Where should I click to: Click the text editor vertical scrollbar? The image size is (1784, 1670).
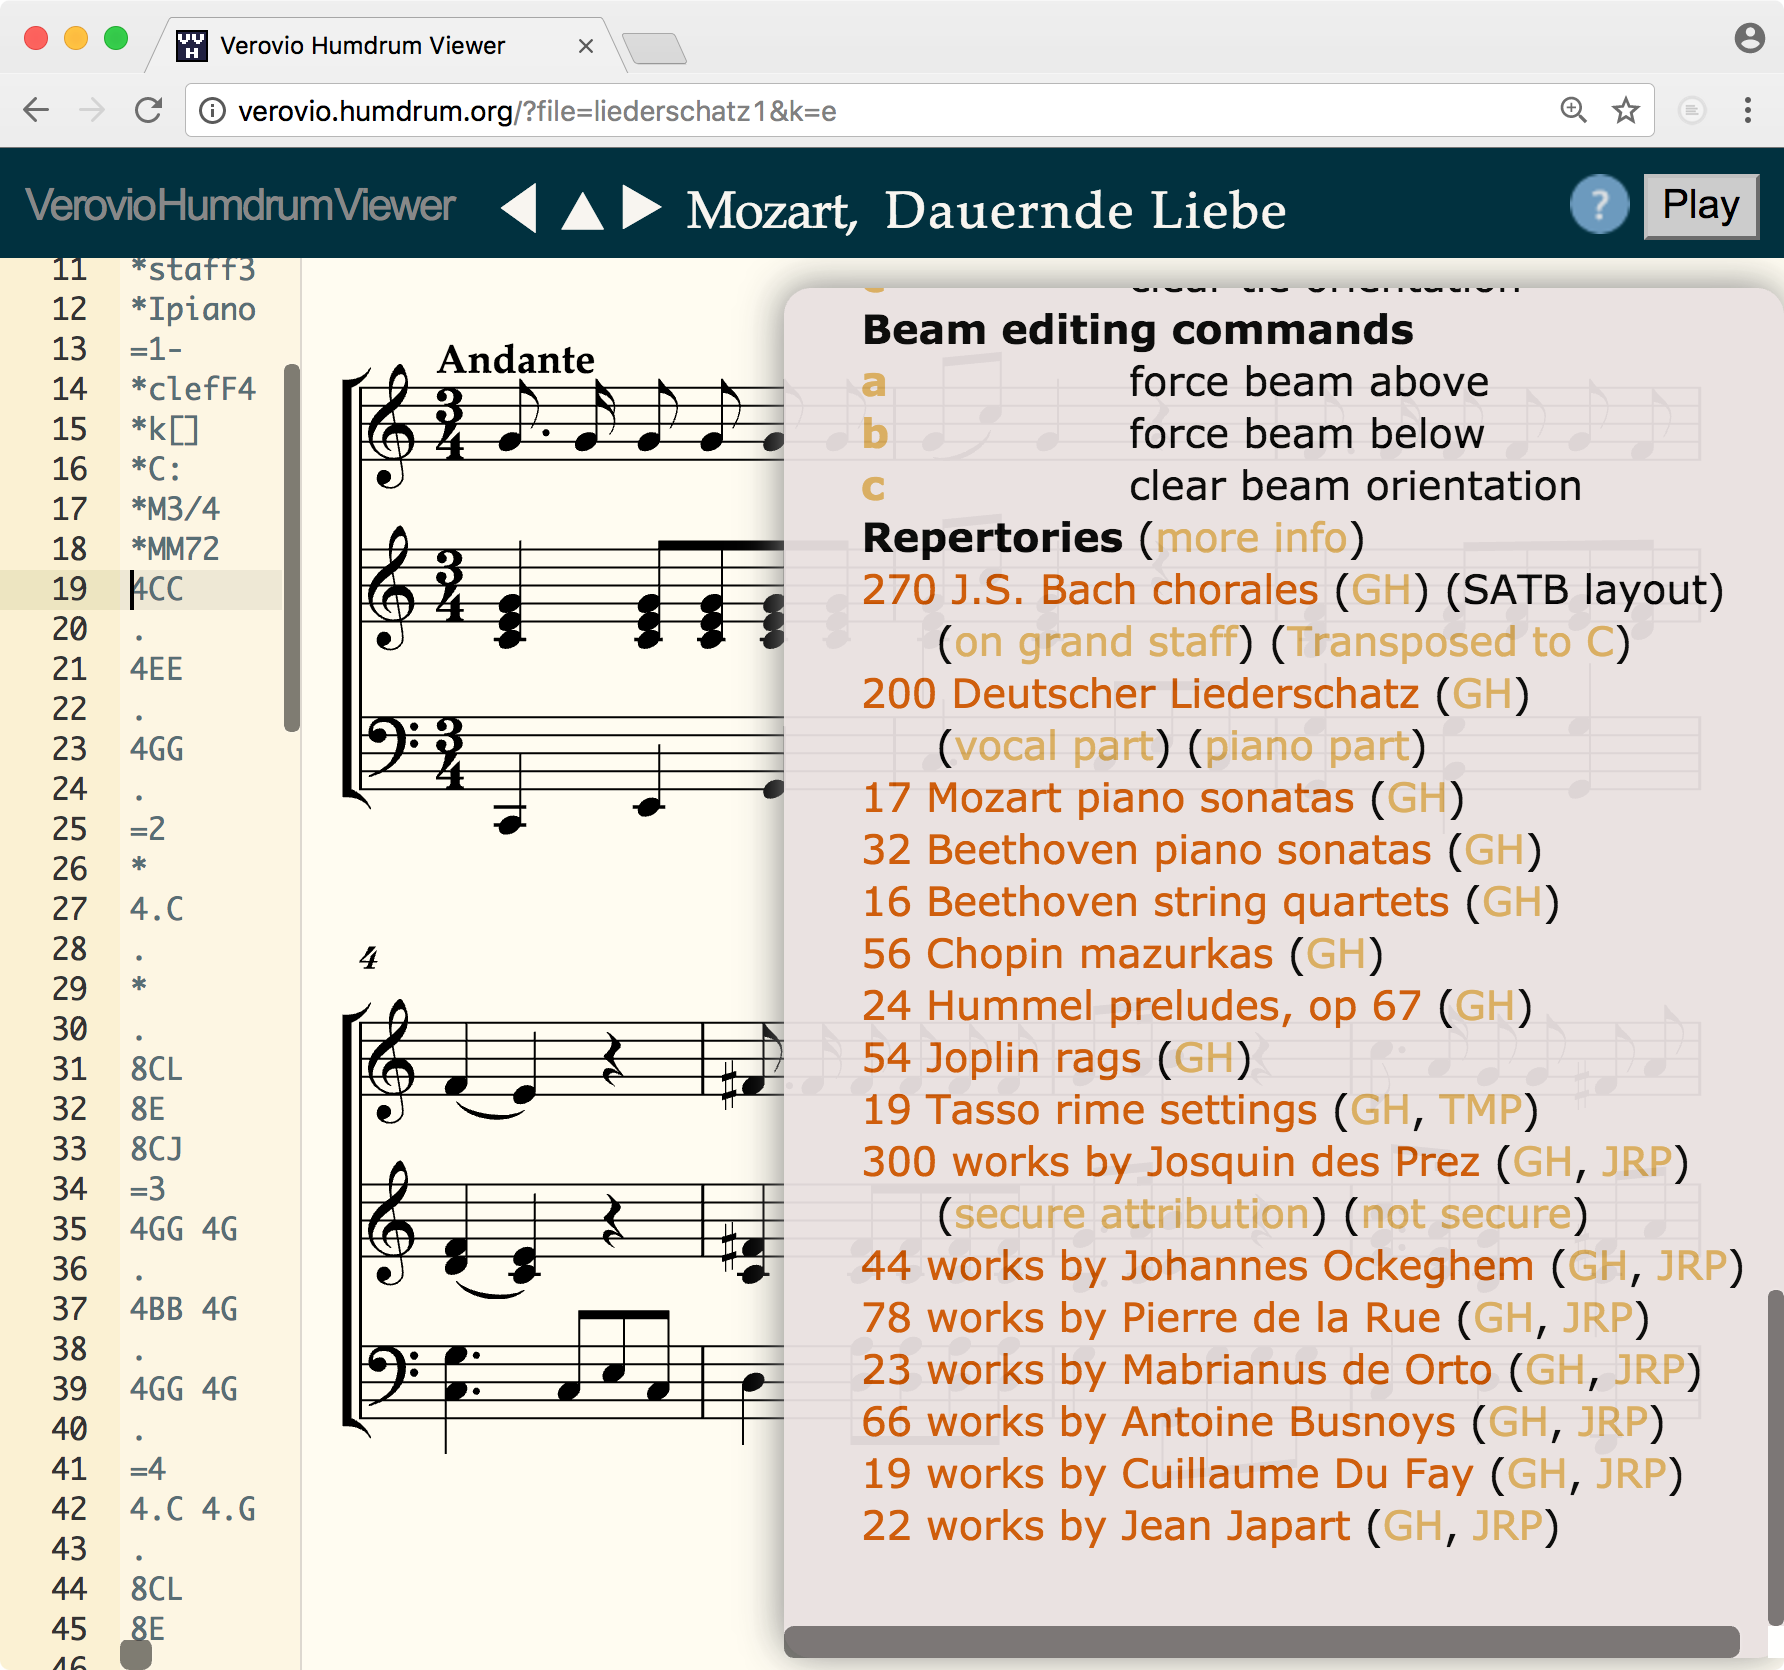(x=292, y=548)
